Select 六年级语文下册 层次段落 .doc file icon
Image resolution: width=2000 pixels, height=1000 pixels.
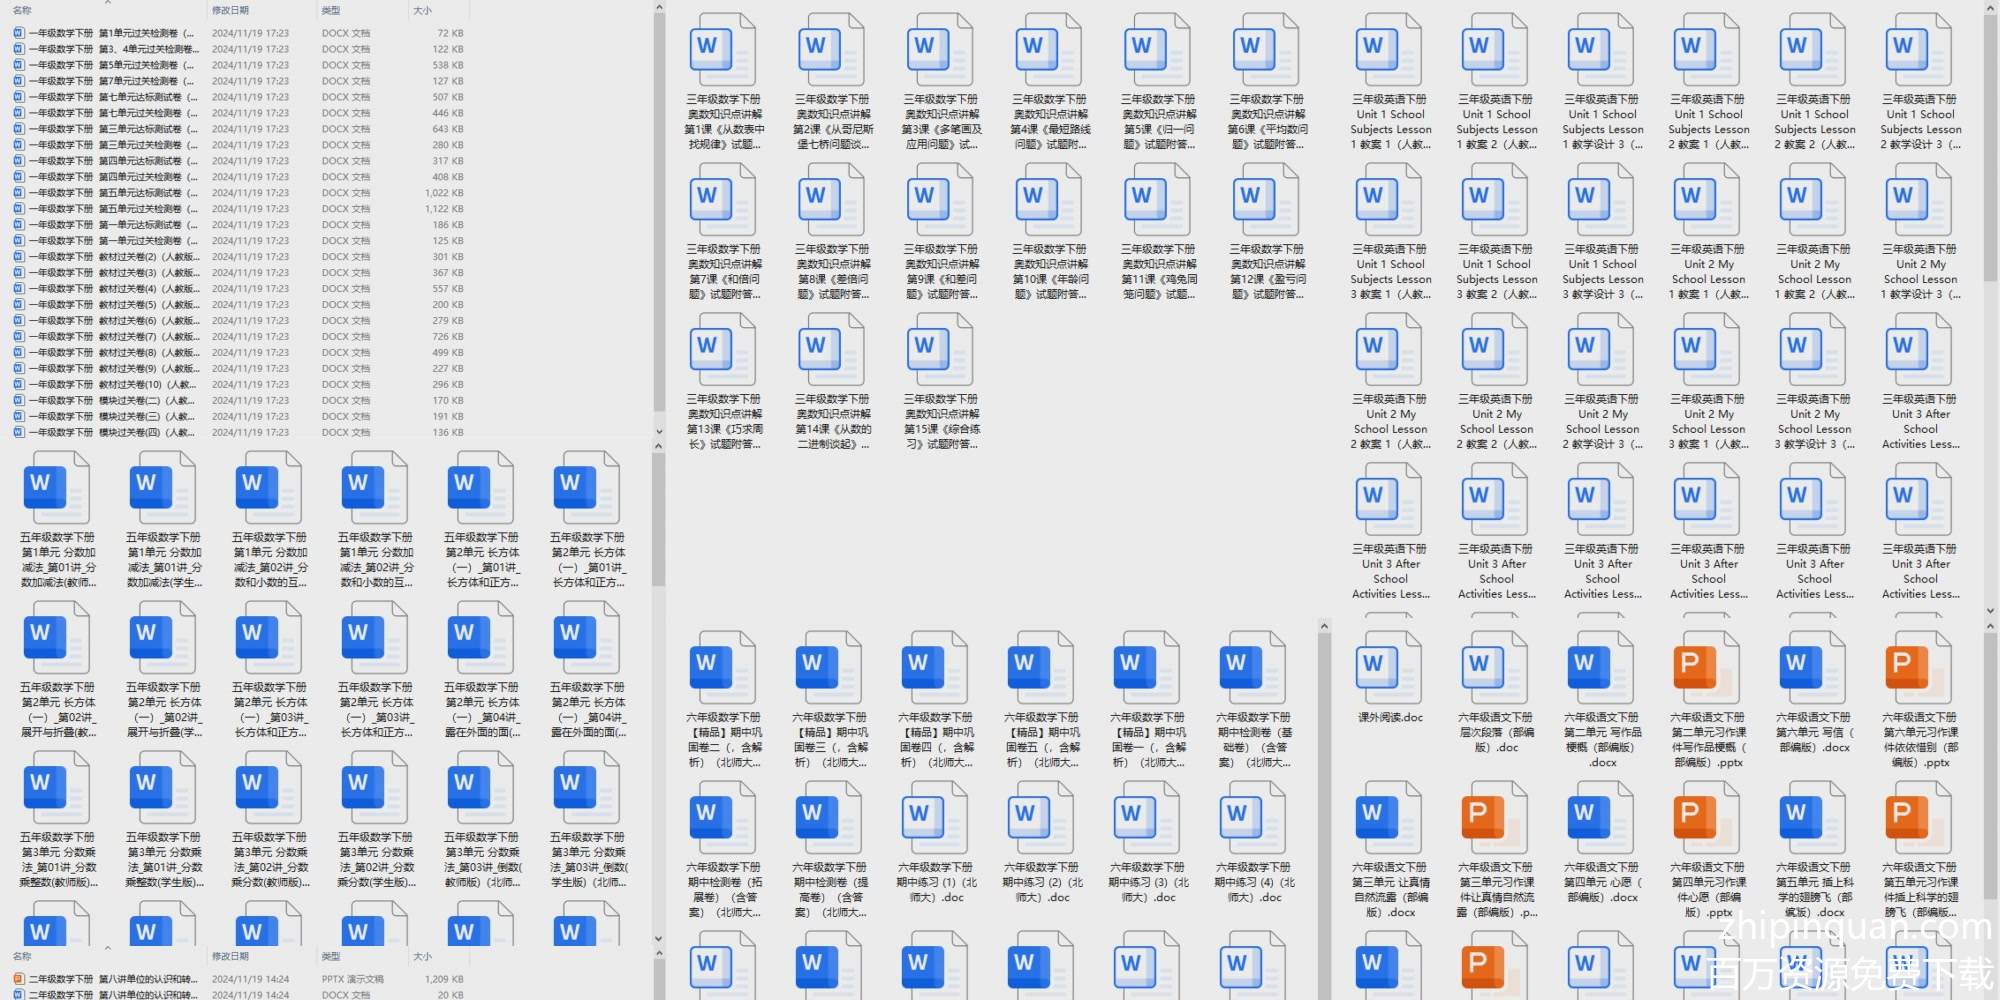(1494, 668)
